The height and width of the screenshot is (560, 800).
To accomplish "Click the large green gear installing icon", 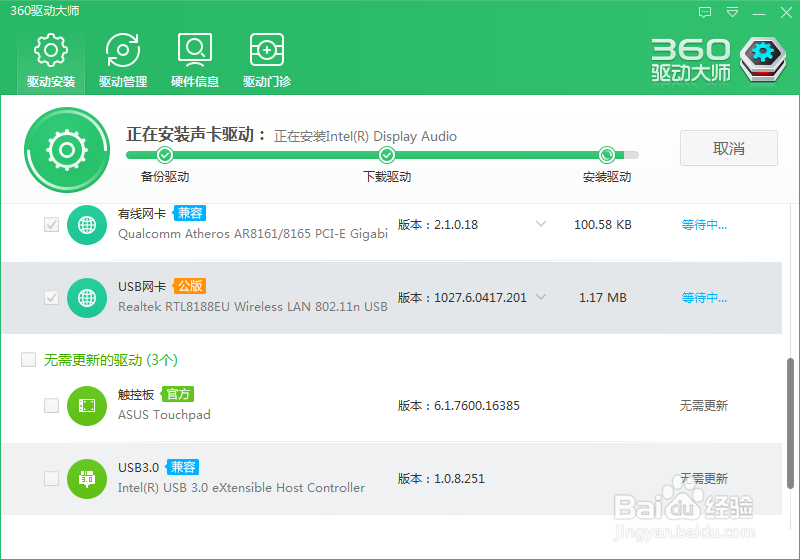I will pos(67,150).
